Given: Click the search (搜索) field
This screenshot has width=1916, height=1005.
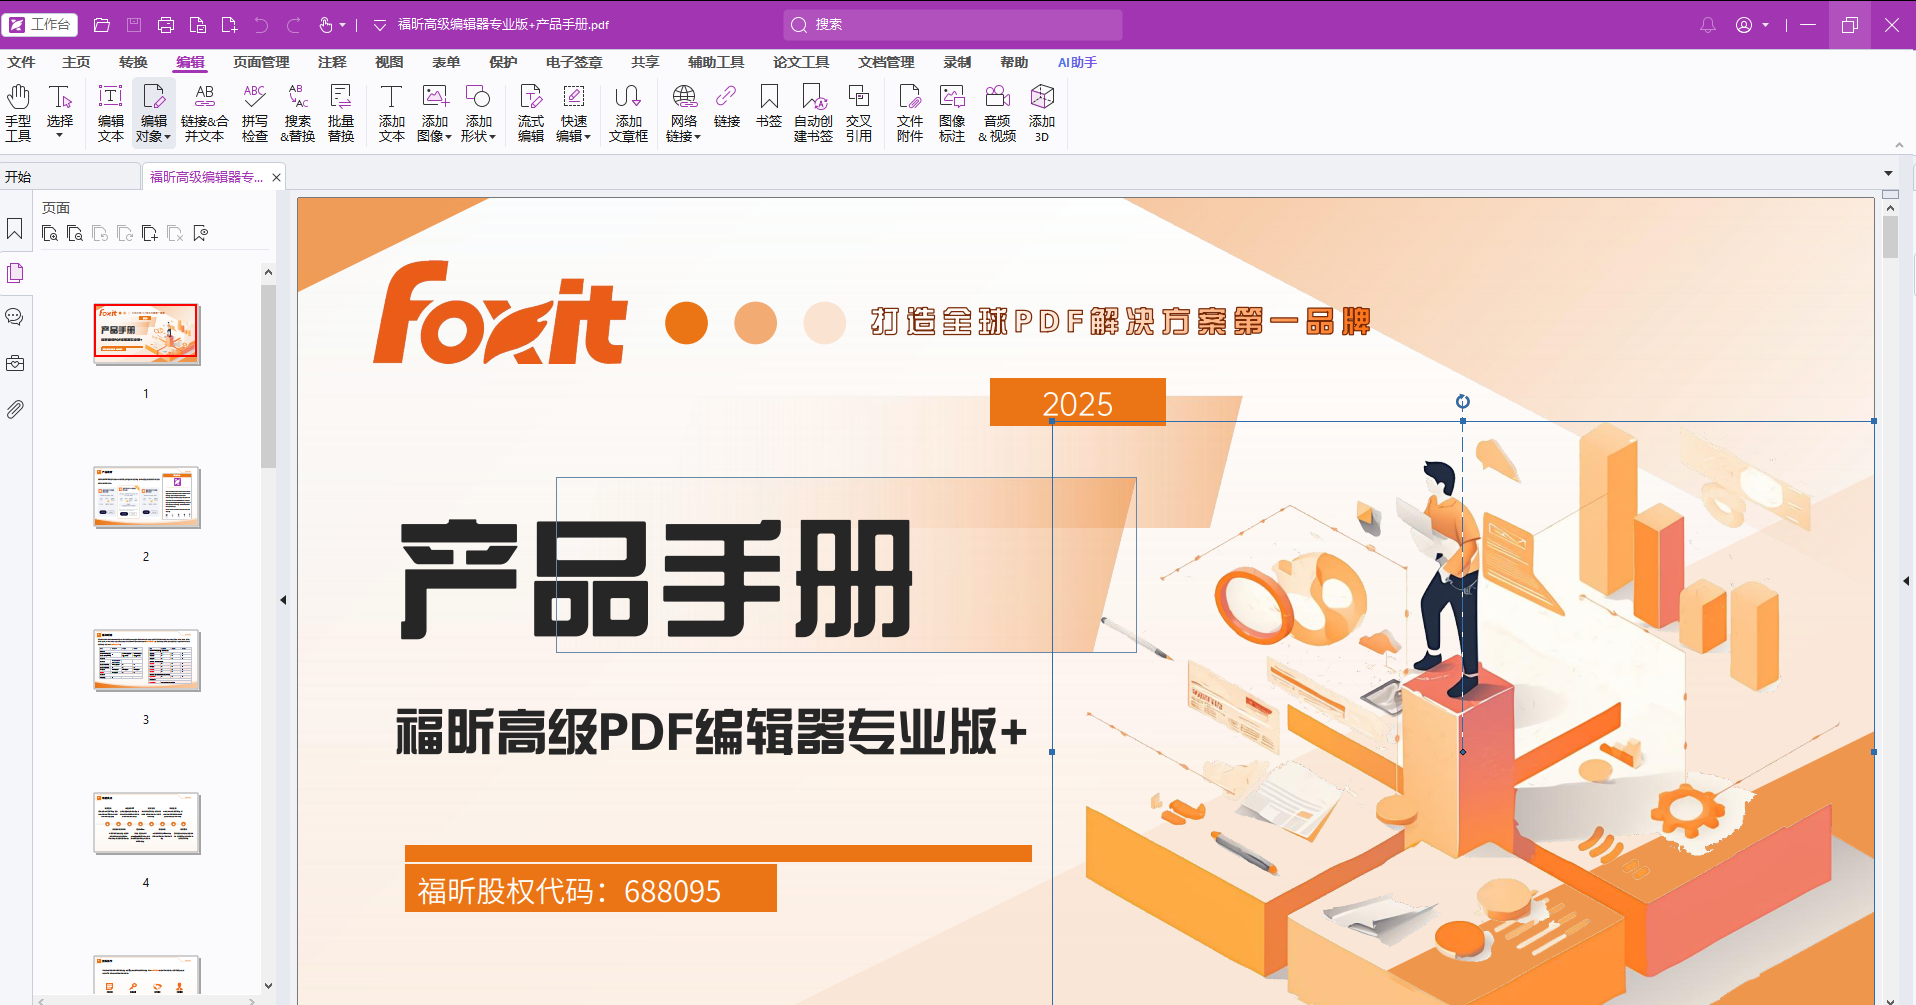Looking at the screenshot, I should (953, 25).
